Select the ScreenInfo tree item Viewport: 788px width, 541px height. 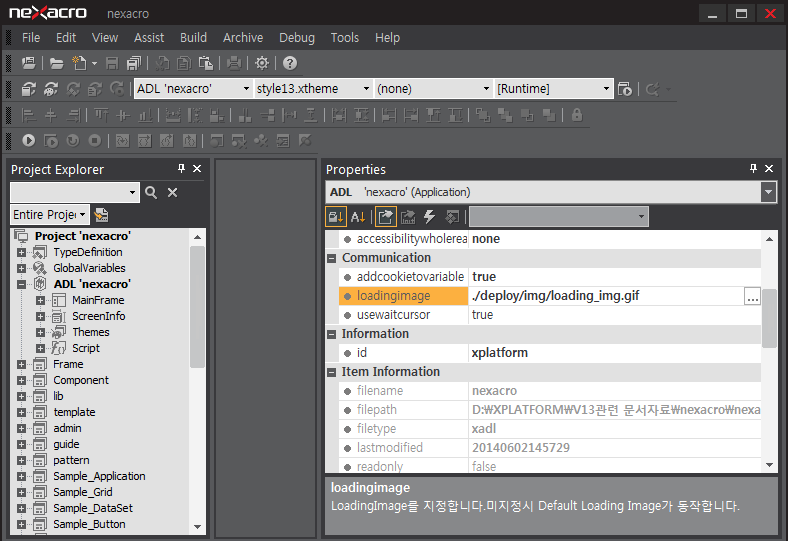pyautogui.click(x=98, y=316)
